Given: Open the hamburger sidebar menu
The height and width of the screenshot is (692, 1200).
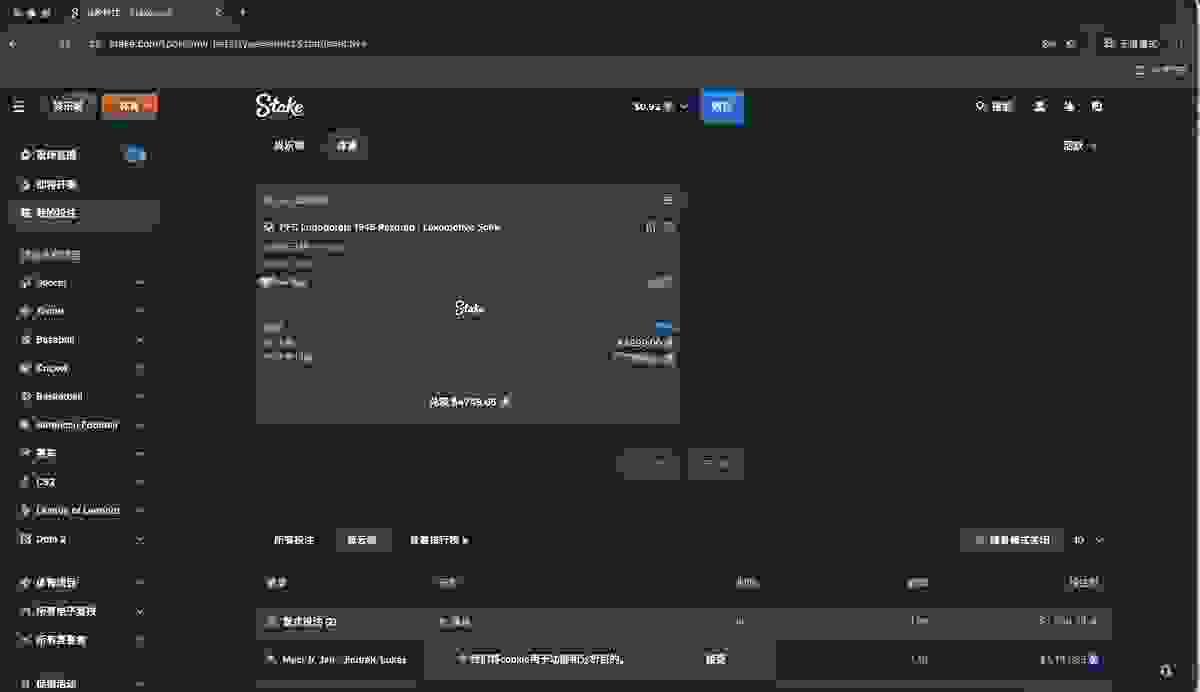Looking at the screenshot, I should 18,106.
